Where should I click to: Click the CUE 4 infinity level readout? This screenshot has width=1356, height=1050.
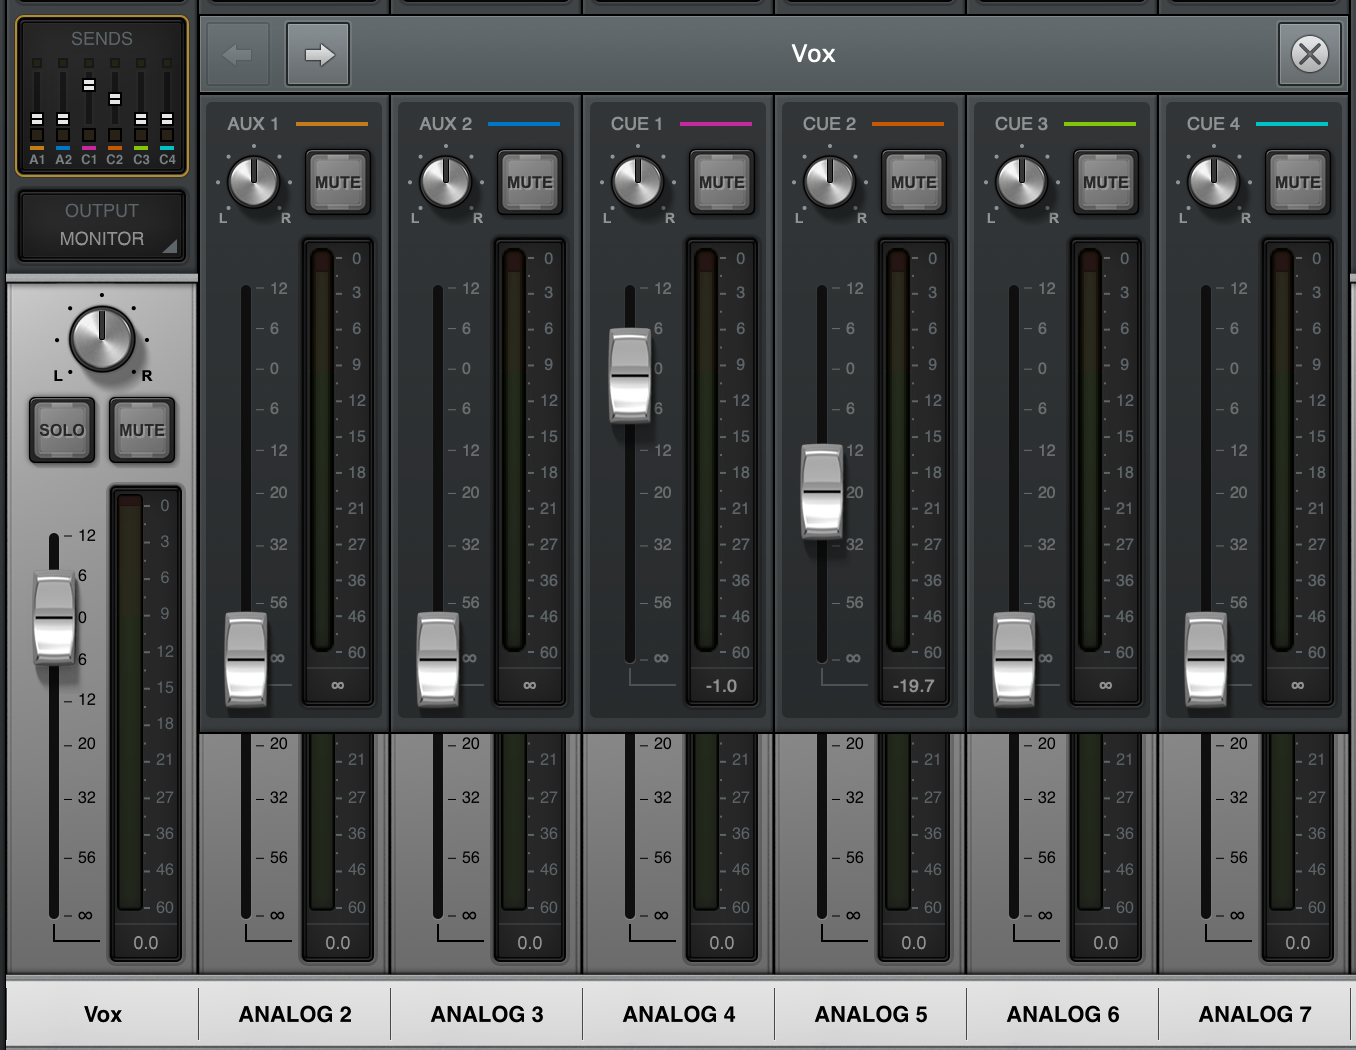(1297, 686)
